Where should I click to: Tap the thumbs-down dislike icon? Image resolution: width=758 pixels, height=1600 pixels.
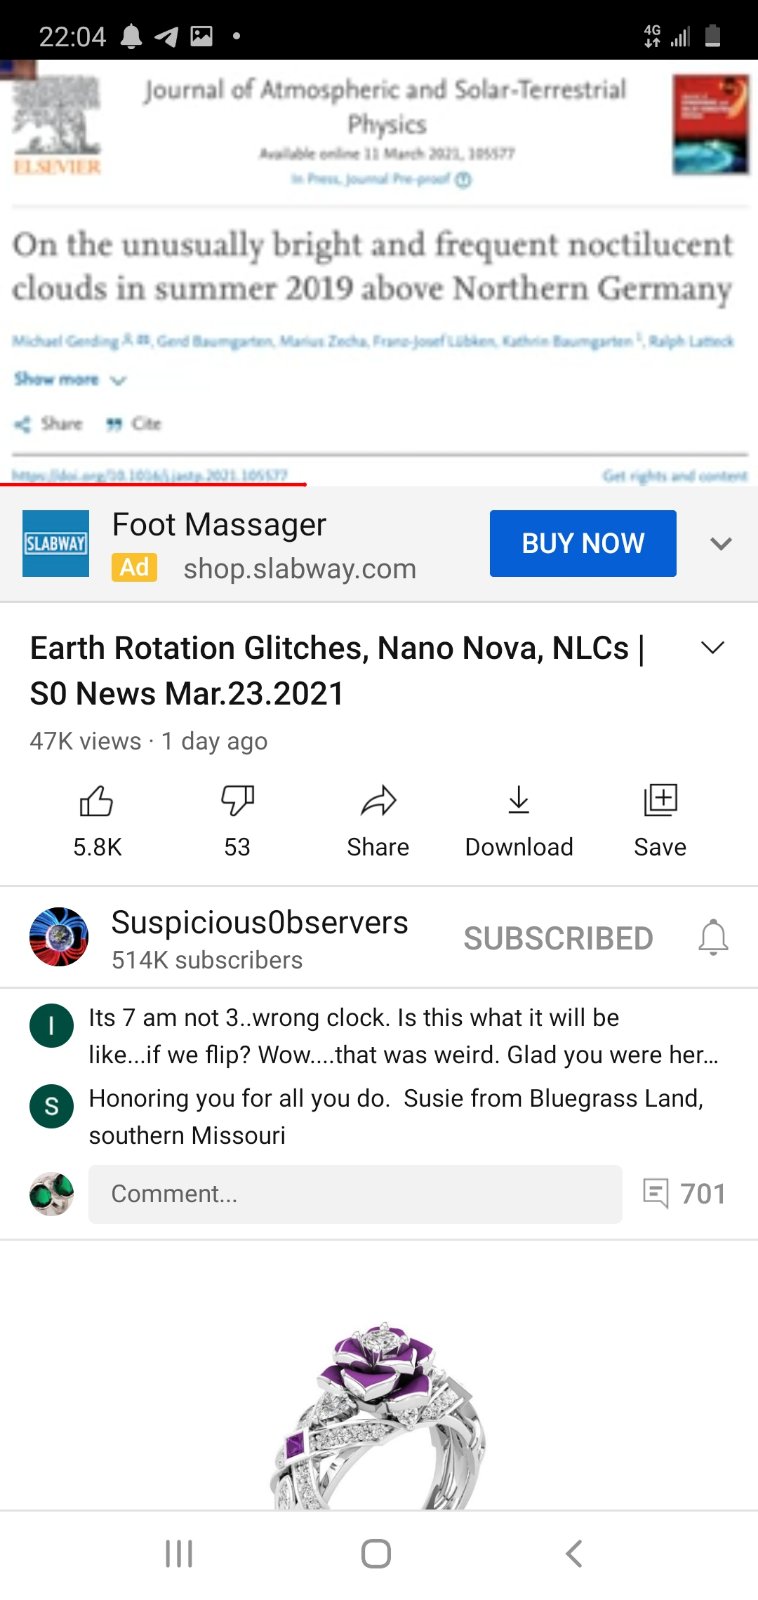tap(237, 801)
